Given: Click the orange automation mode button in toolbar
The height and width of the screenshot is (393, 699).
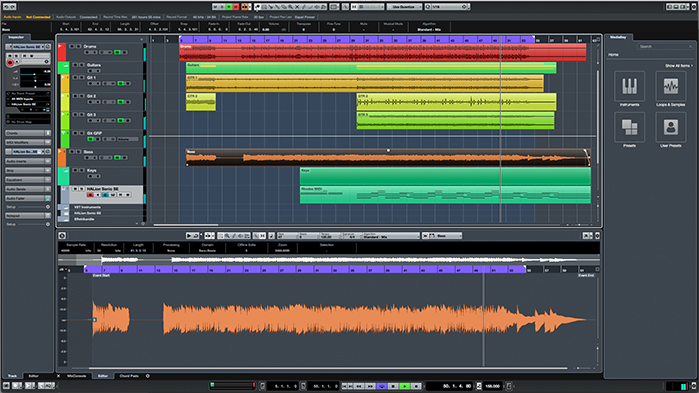Looking at the screenshot, I should point(244,7).
